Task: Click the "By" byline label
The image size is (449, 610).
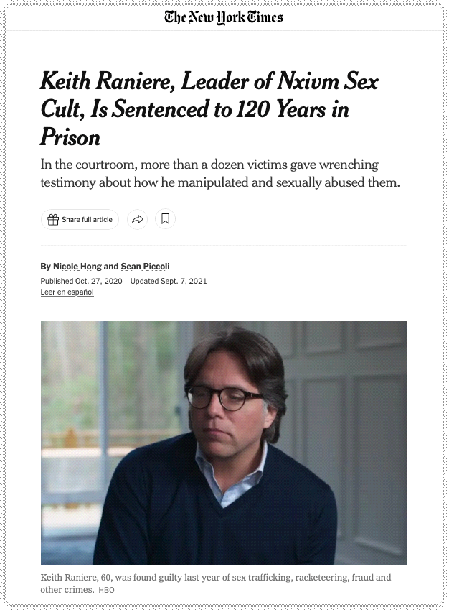Action: coord(46,266)
